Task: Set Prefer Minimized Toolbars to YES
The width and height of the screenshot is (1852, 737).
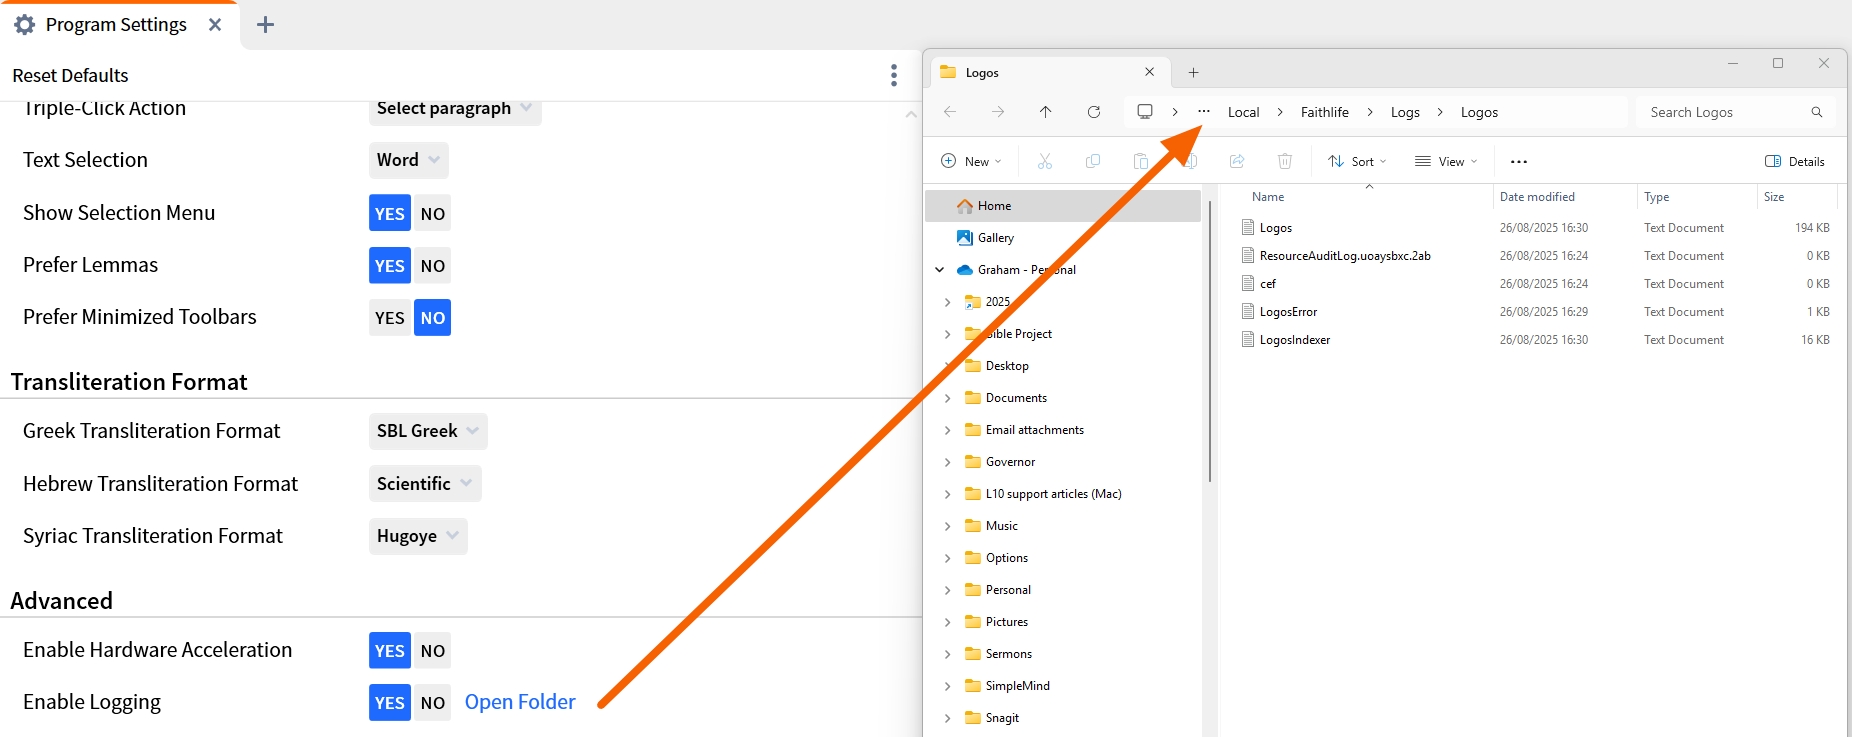Action: pos(390,318)
